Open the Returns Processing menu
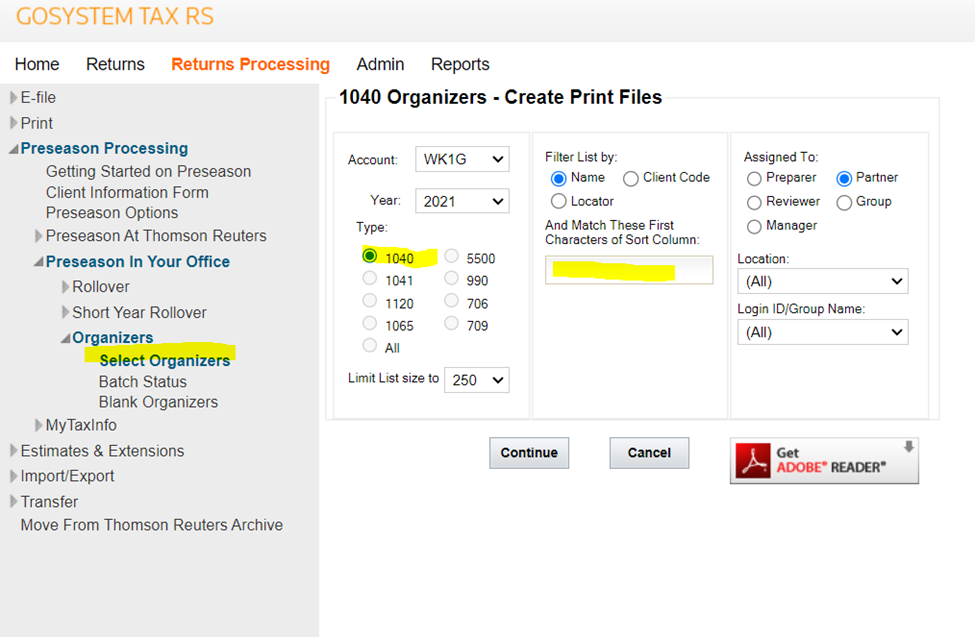This screenshot has width=975, height=637. pos(250,64)
